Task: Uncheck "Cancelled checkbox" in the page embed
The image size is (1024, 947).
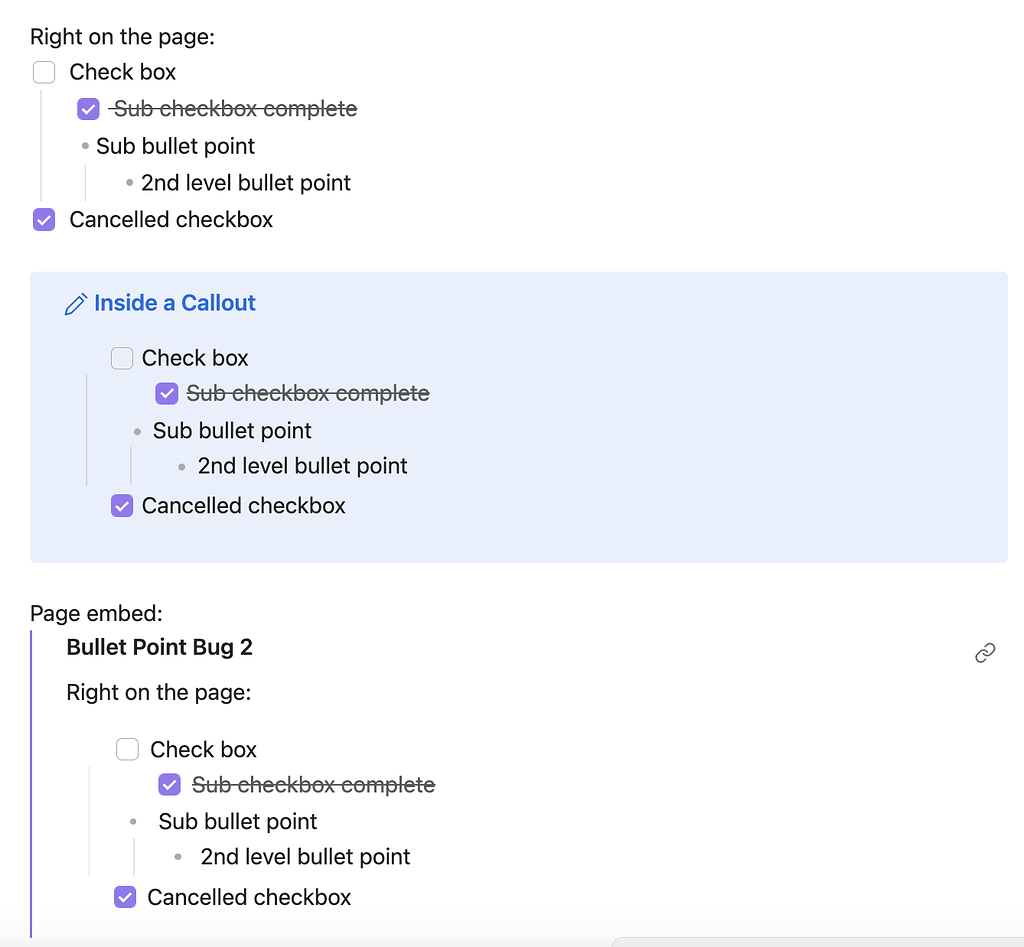Action: (124, 897)
